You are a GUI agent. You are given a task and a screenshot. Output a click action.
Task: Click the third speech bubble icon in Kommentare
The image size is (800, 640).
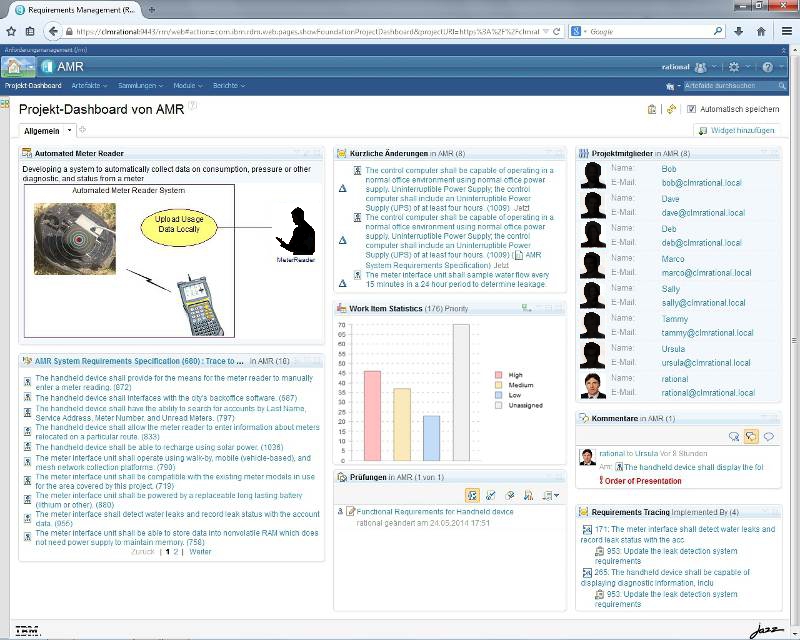(x=768, y=436)
